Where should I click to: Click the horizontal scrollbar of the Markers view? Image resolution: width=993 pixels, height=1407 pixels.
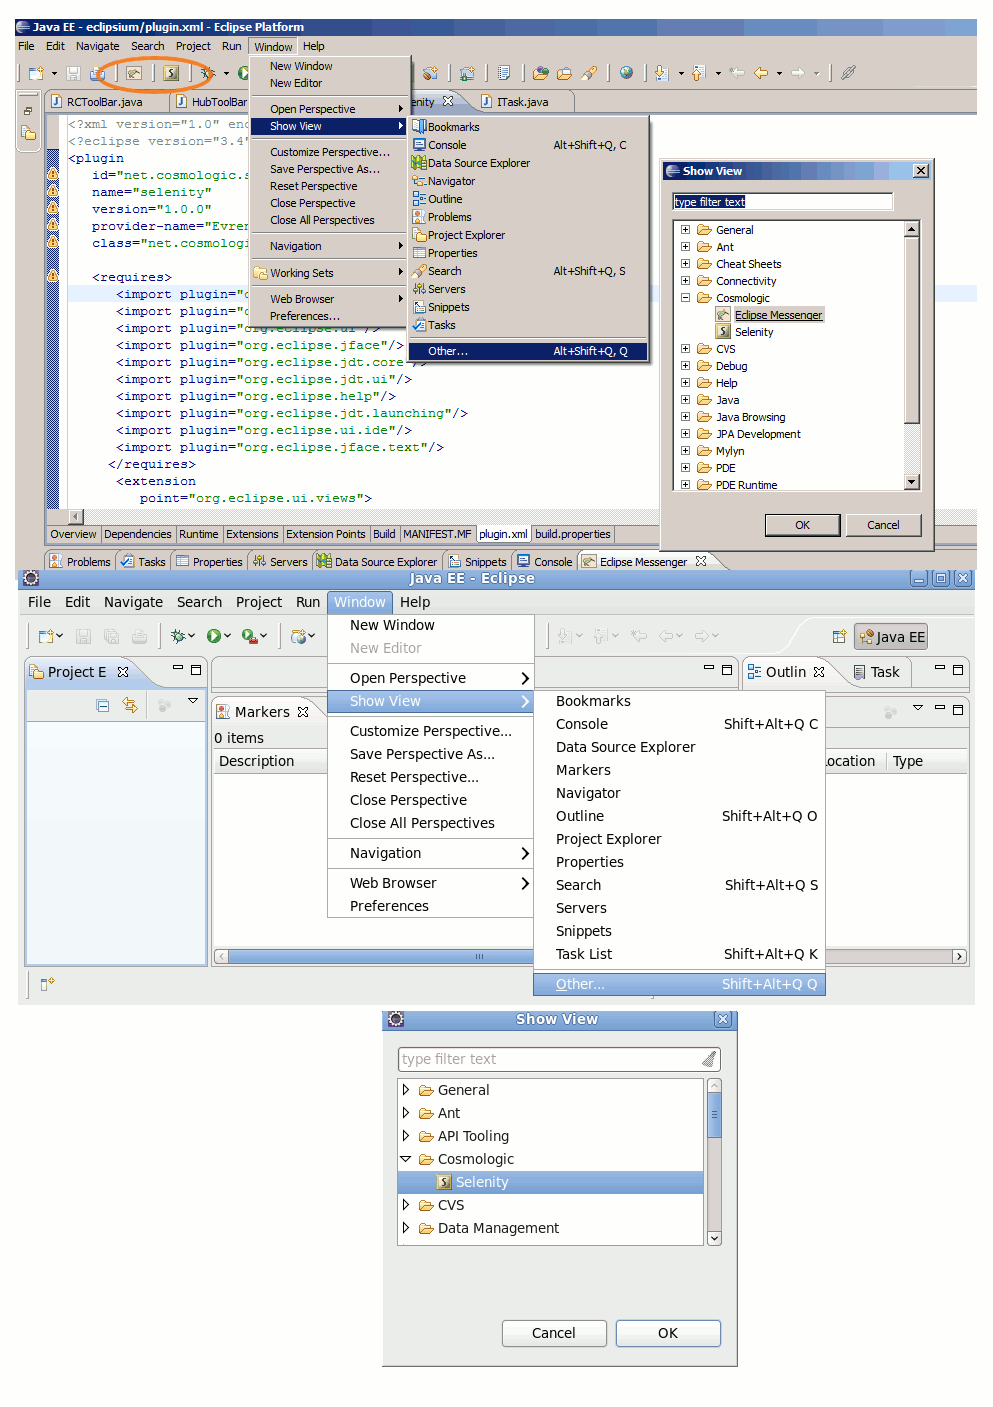coord(591,957)
